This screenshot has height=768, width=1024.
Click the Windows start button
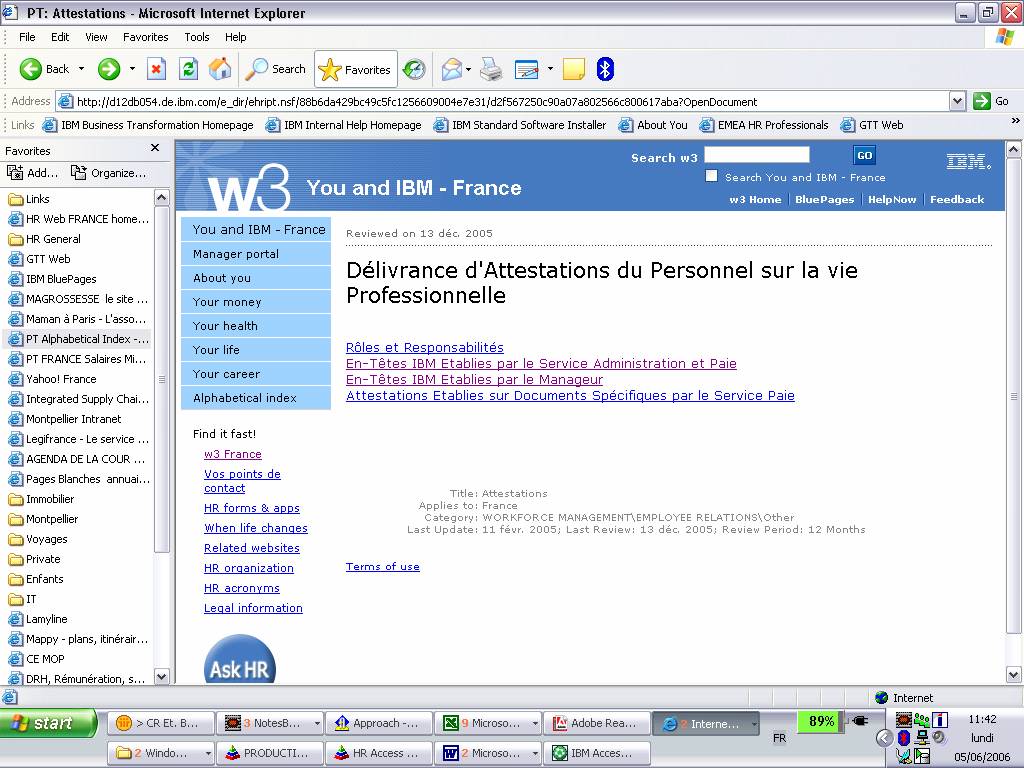pos(47,723)
